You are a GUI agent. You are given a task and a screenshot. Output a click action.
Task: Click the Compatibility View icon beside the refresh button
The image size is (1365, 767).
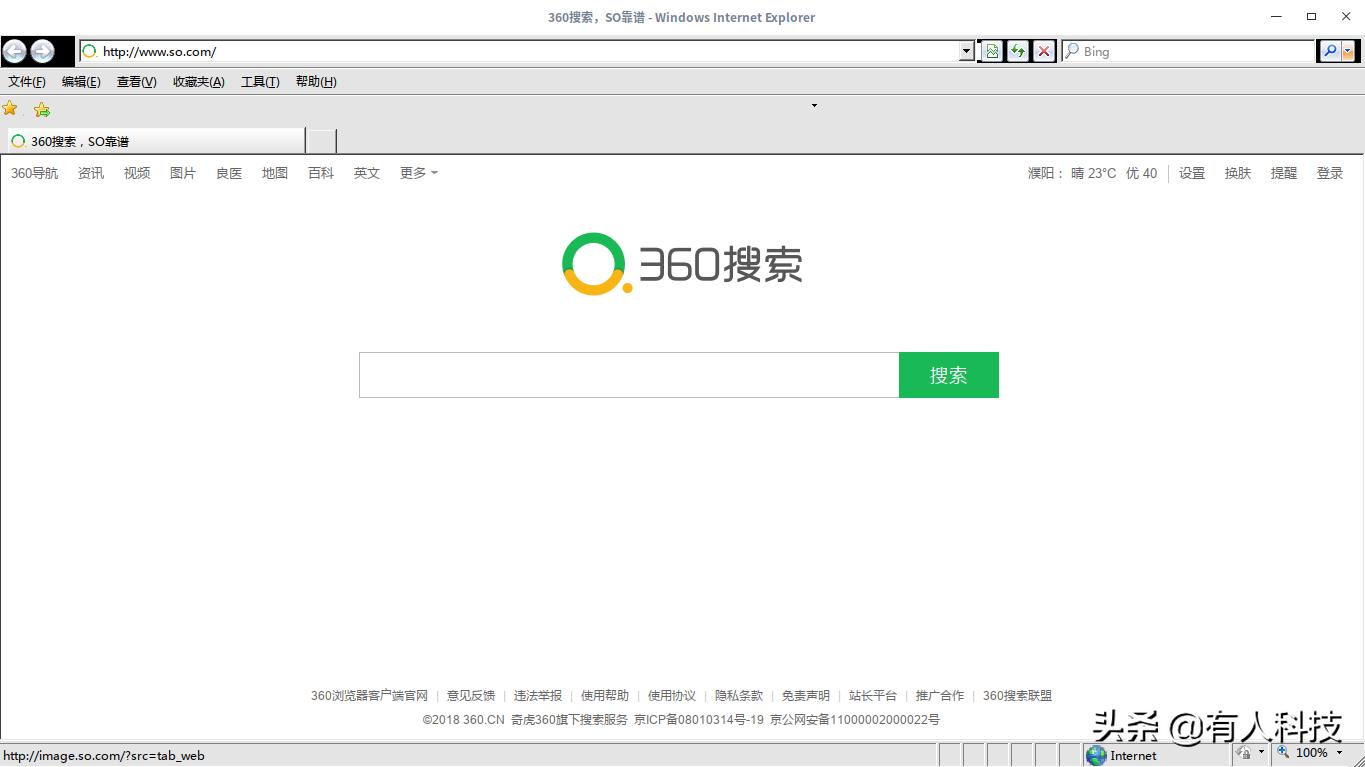(x=991, y=51)
